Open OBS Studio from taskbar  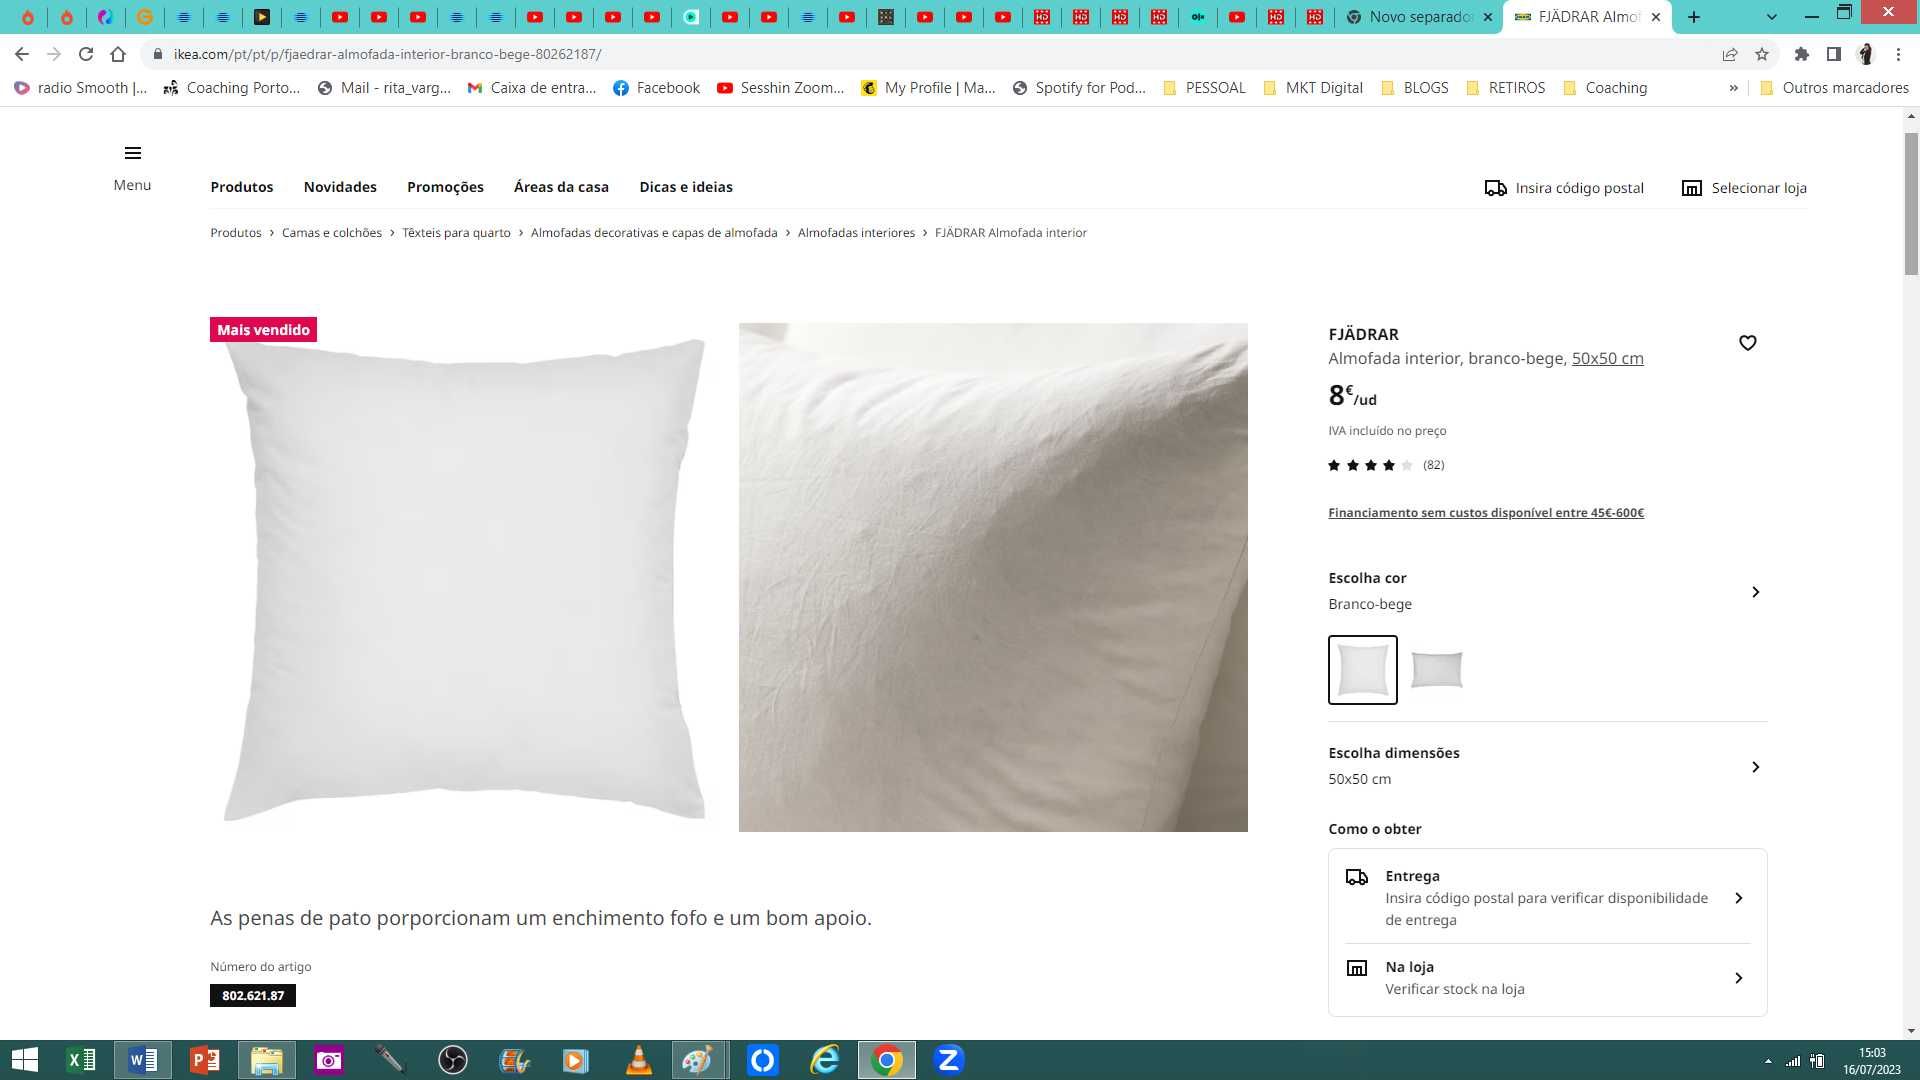(452, 1060)
